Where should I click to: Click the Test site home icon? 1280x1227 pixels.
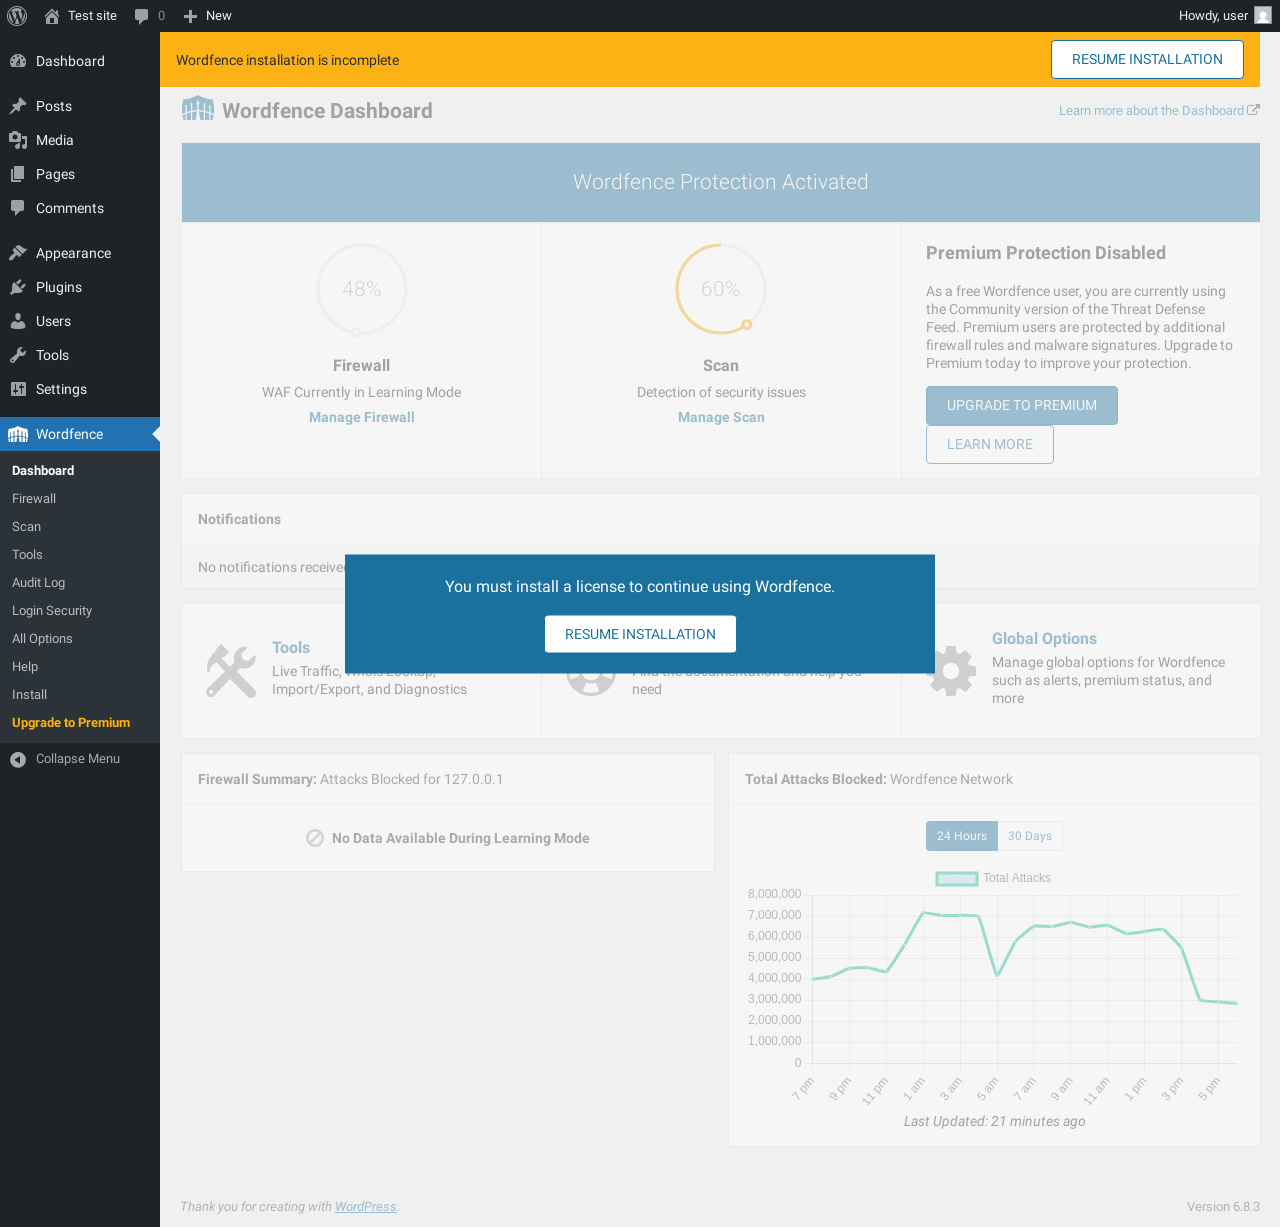point(52,16)
